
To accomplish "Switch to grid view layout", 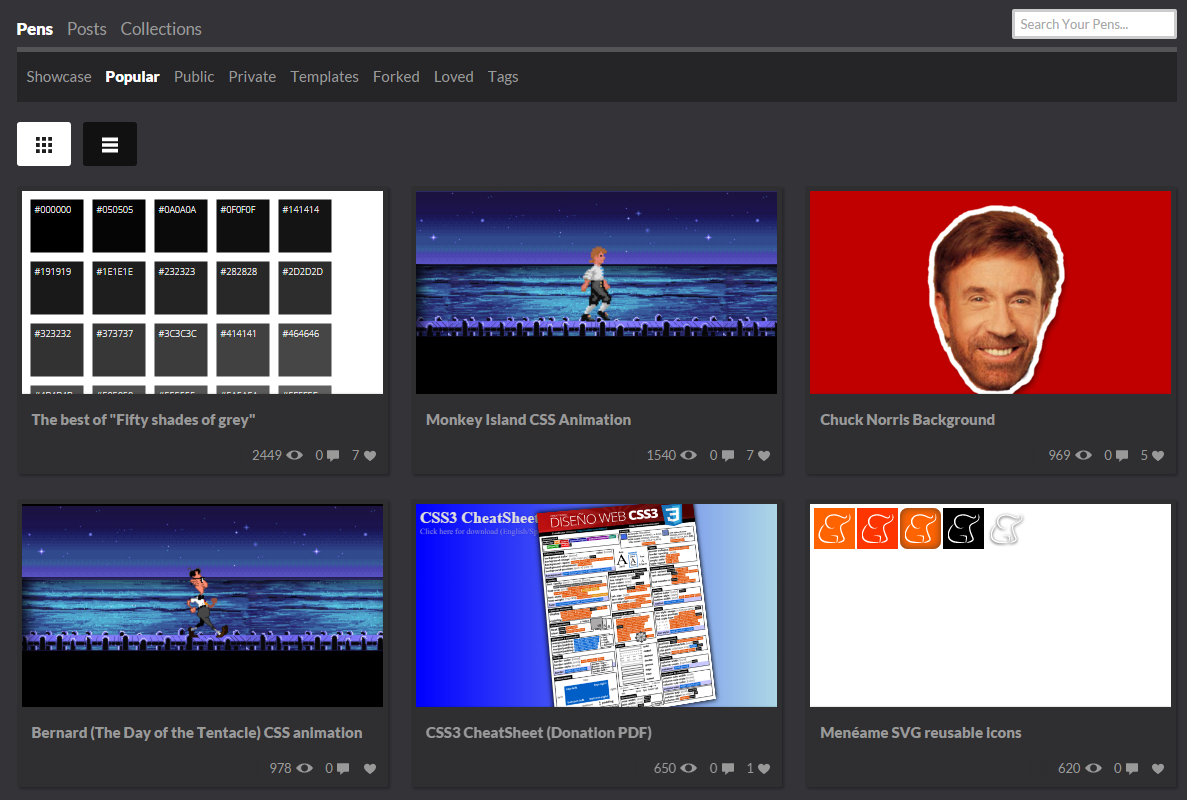I will pyautogui.click(x=44, y=144).
